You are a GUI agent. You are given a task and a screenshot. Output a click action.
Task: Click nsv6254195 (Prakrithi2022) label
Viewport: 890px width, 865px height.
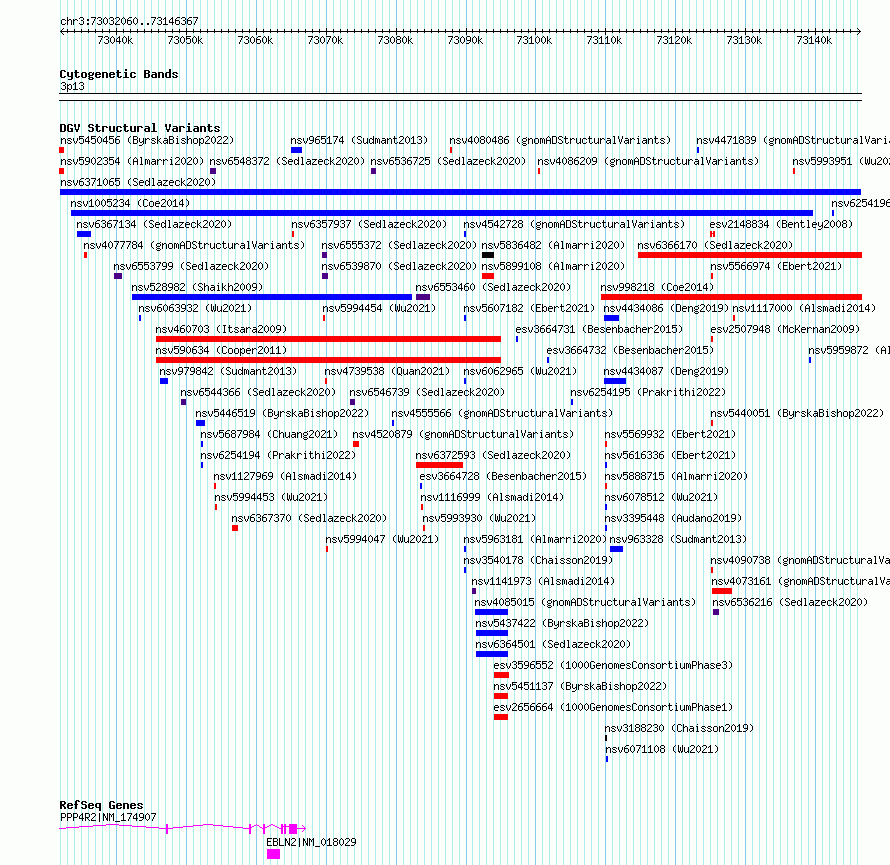pyautogui.click(x=648, y=392)
